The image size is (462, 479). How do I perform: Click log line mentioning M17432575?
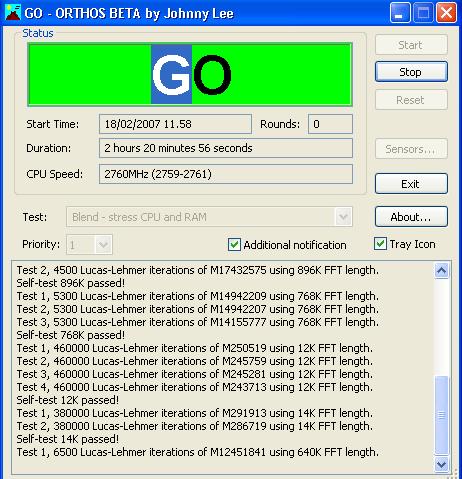pos(198,270)
